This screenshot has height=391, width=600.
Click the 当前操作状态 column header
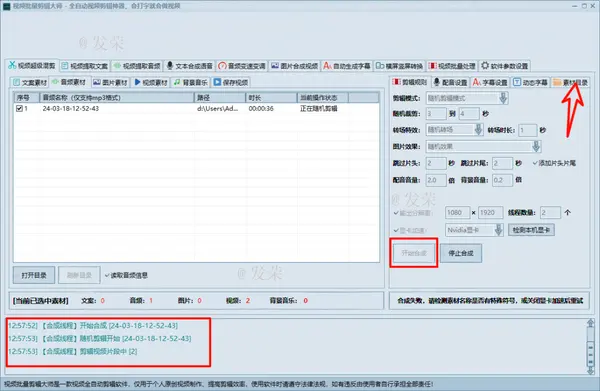[x=323, y=98]
